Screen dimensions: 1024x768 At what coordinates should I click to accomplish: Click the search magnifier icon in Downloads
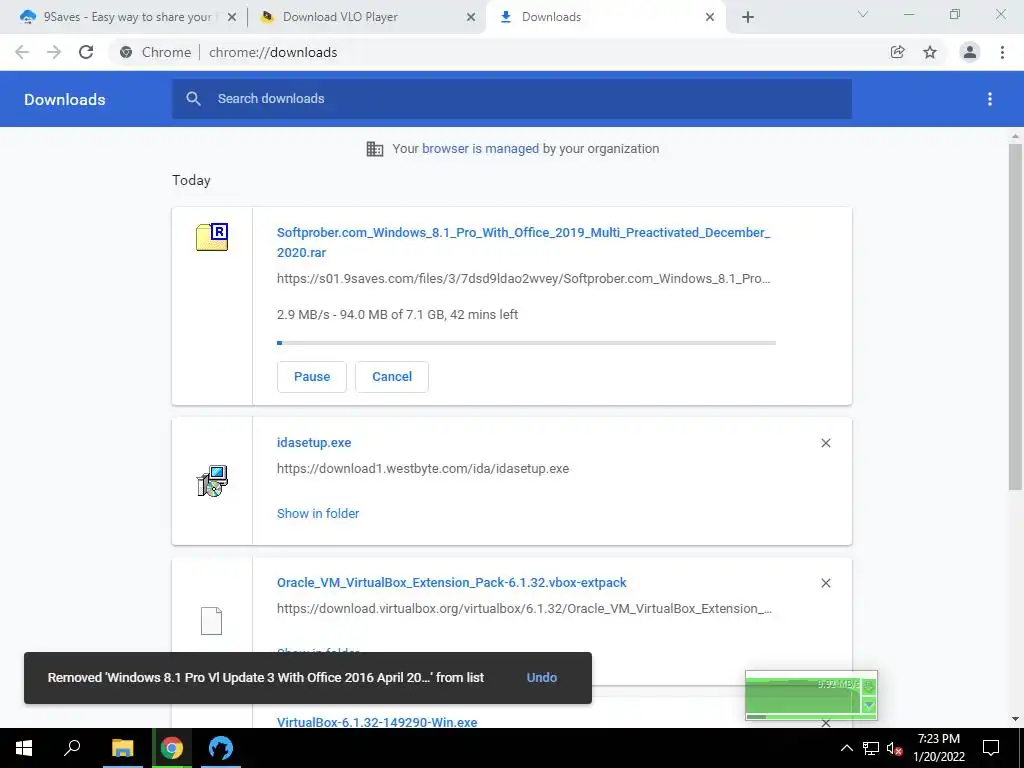193,99
